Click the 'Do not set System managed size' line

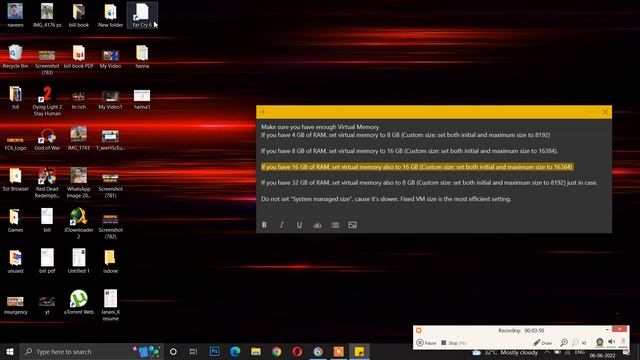(x=386, y=199)
